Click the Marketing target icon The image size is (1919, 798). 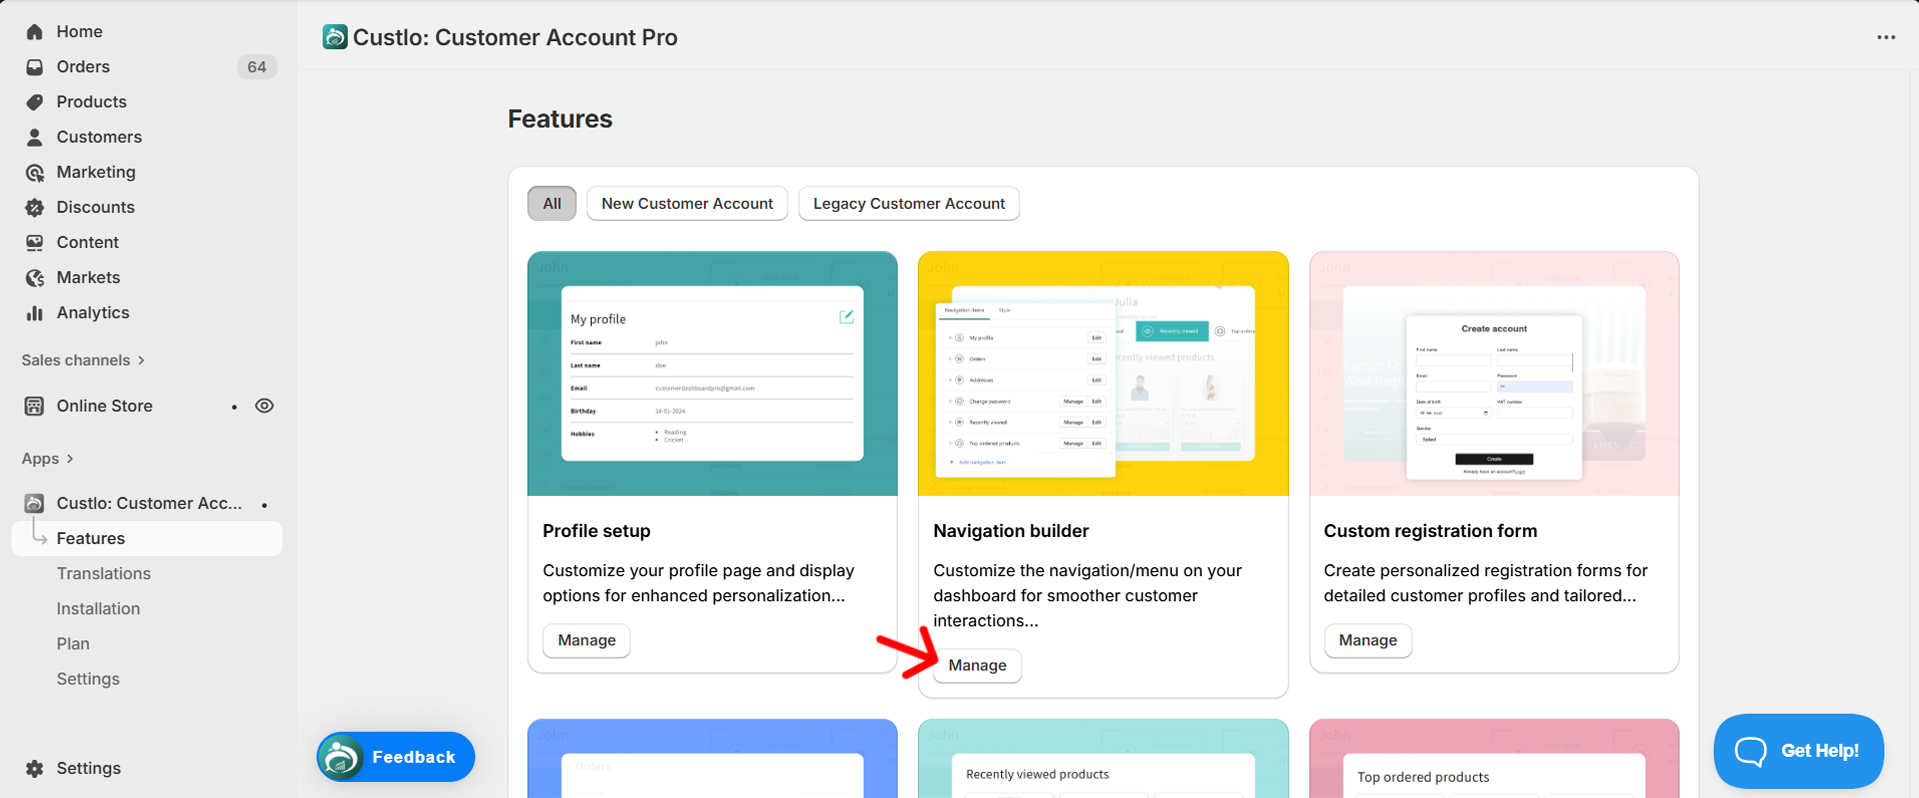coord(35,172)
